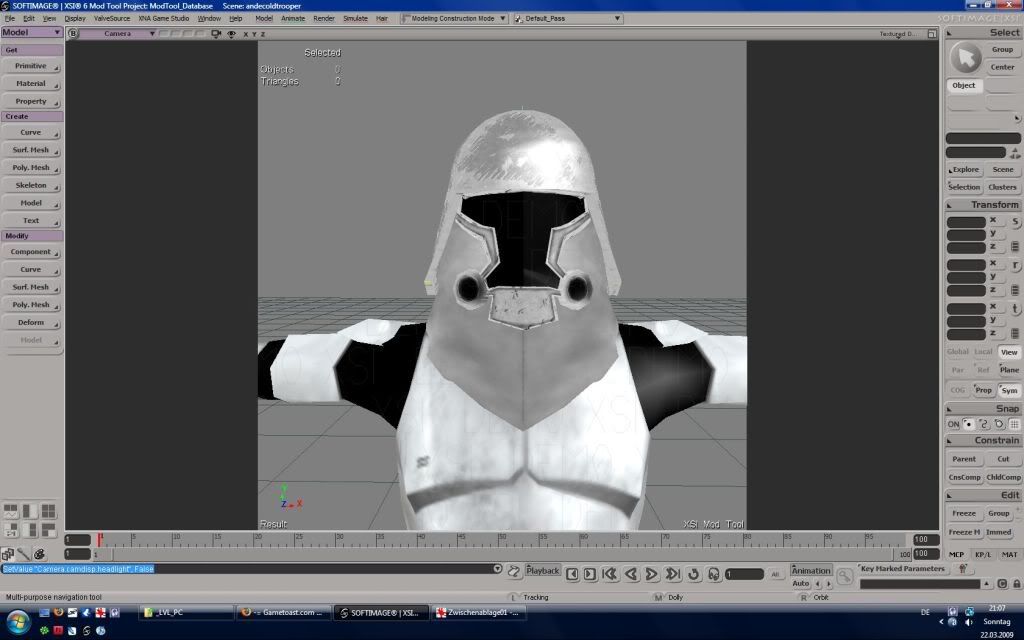1024x640 pixels.
Task: Toggle the viewport X axis button
Action: [246, 34]
